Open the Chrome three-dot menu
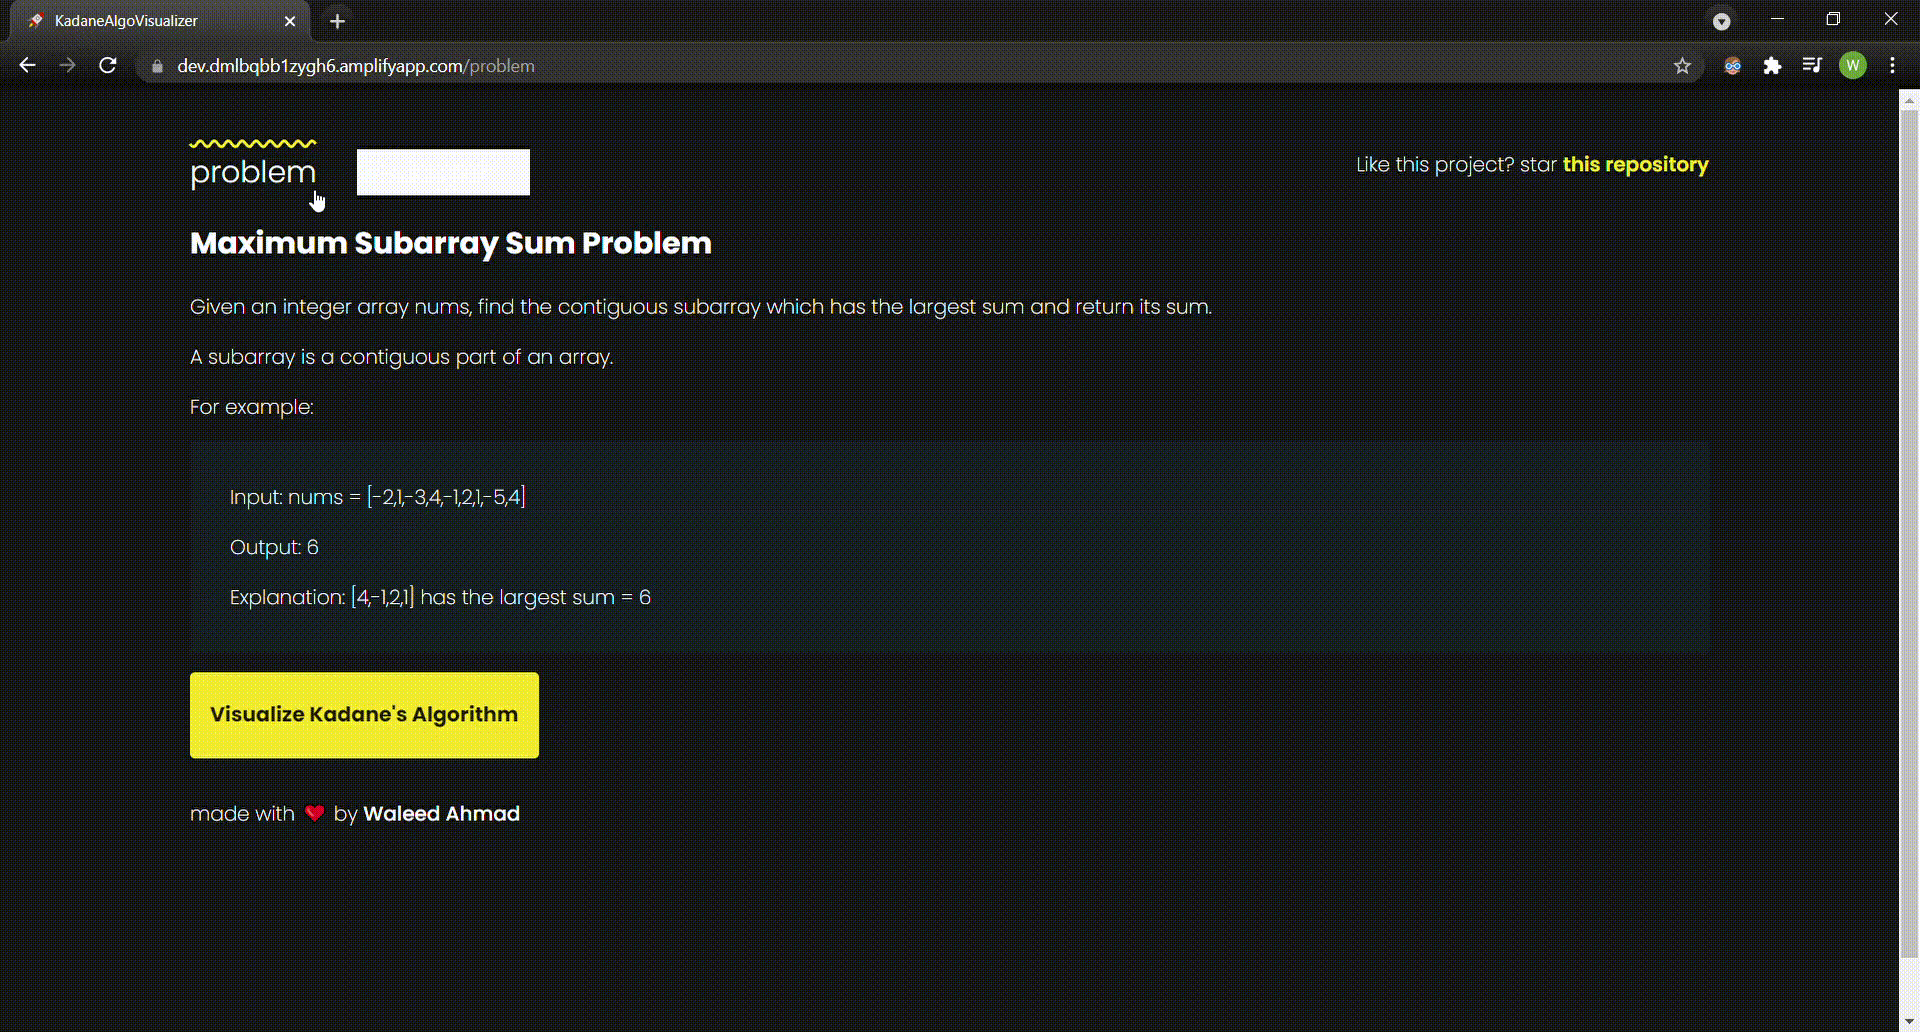Screen dimensions: 1920x1032 point(1892,66)
